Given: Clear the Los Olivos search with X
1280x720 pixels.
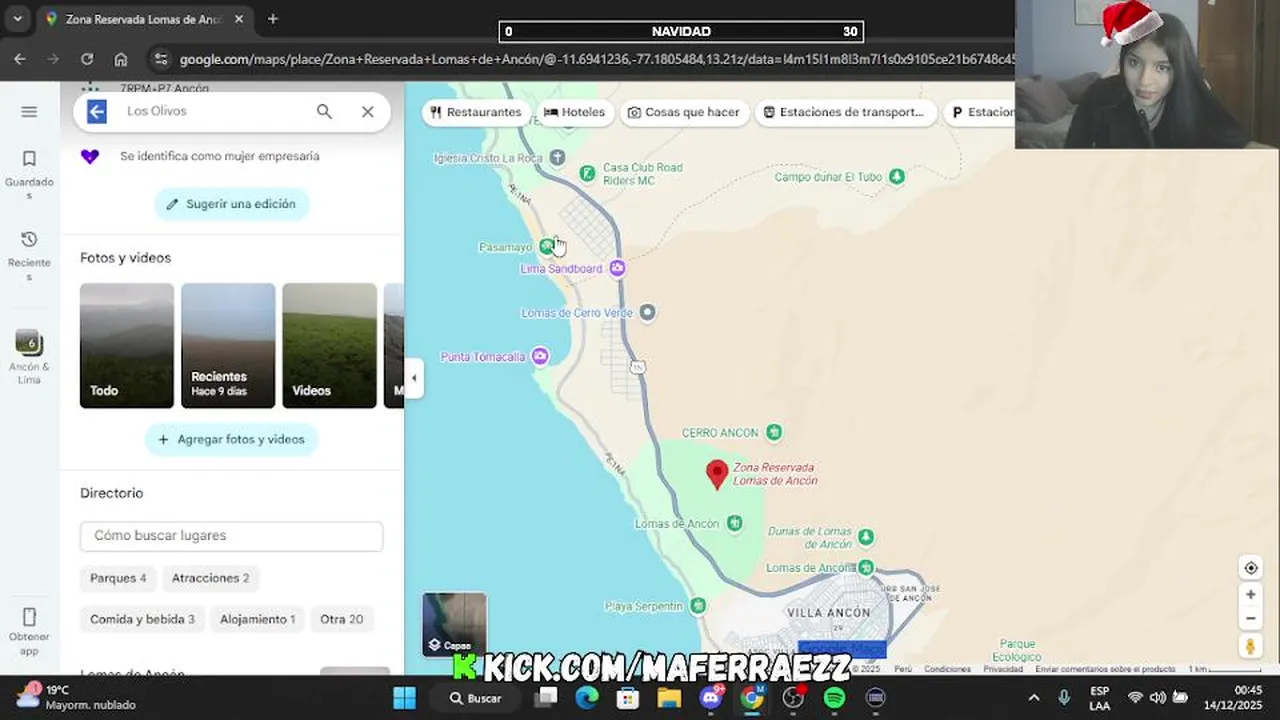Looking at the screenshot, I should coord(368,112).
